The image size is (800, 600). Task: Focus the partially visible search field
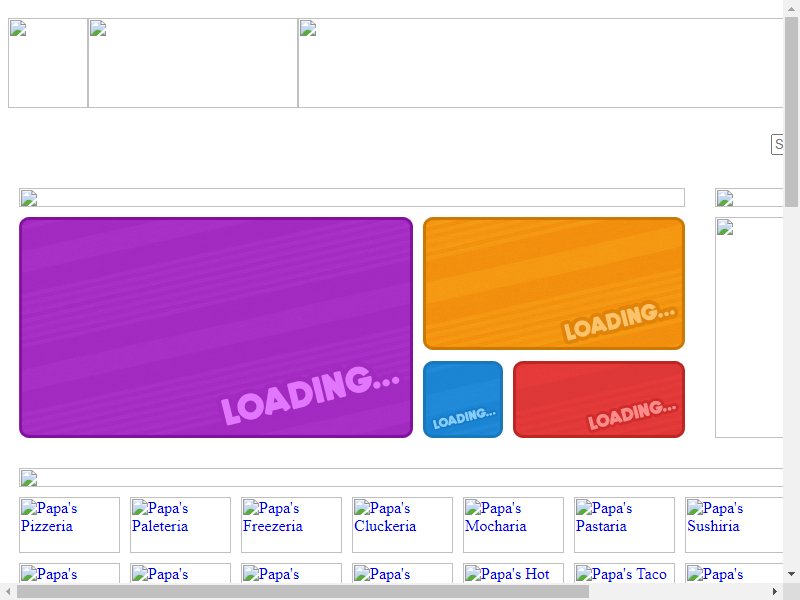(x=777, y=144)
